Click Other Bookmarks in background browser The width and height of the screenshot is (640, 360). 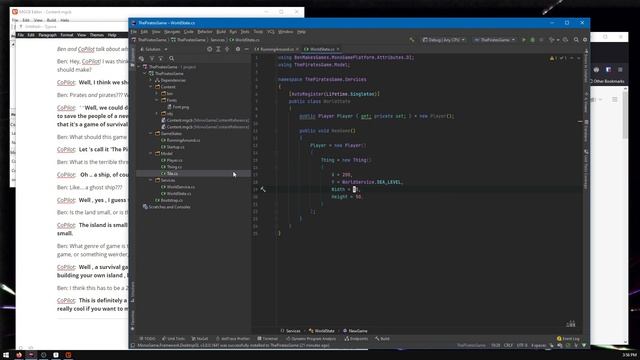[x=608, y=81]
